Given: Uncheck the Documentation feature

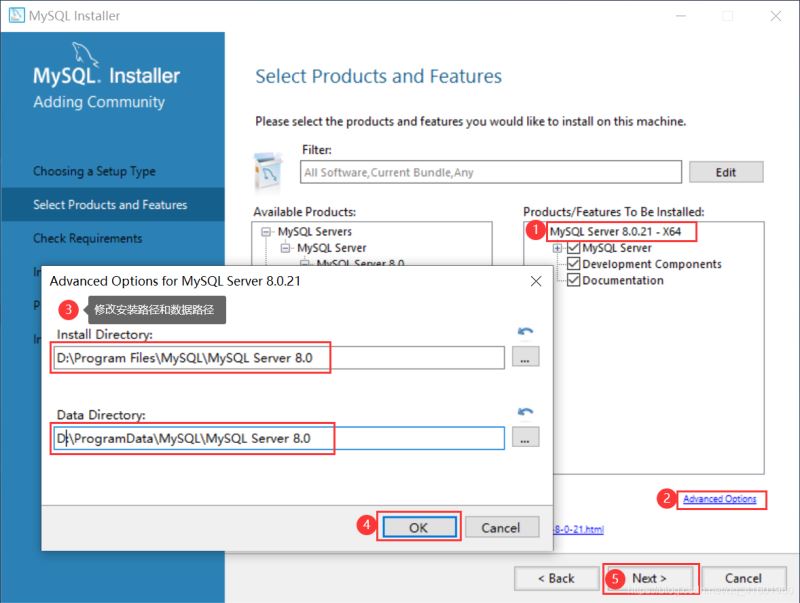Looking at the screenshot, I should tap(573, 280).
